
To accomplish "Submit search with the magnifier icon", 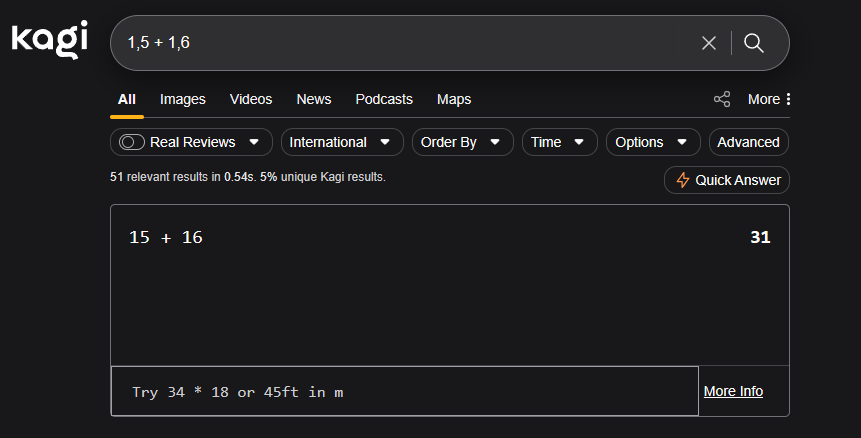I will click(x=753, y=43).
